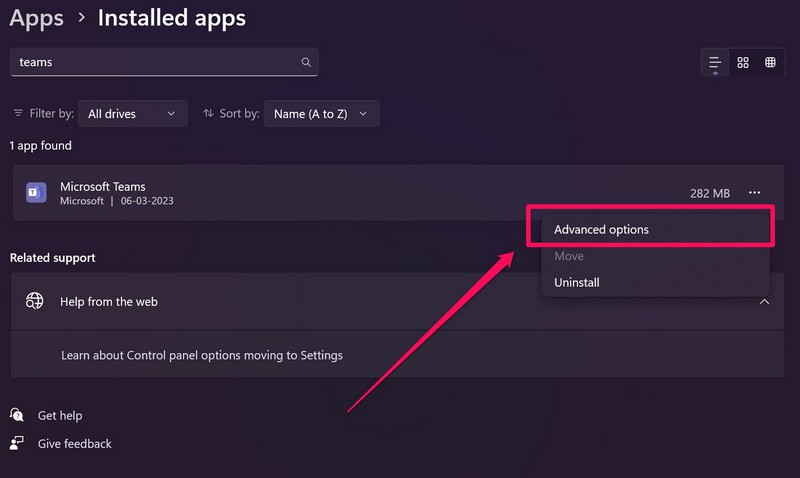
Task: Open Control panel options moving to Settings link
Action: pyautogui.click(x=202, y=355)
